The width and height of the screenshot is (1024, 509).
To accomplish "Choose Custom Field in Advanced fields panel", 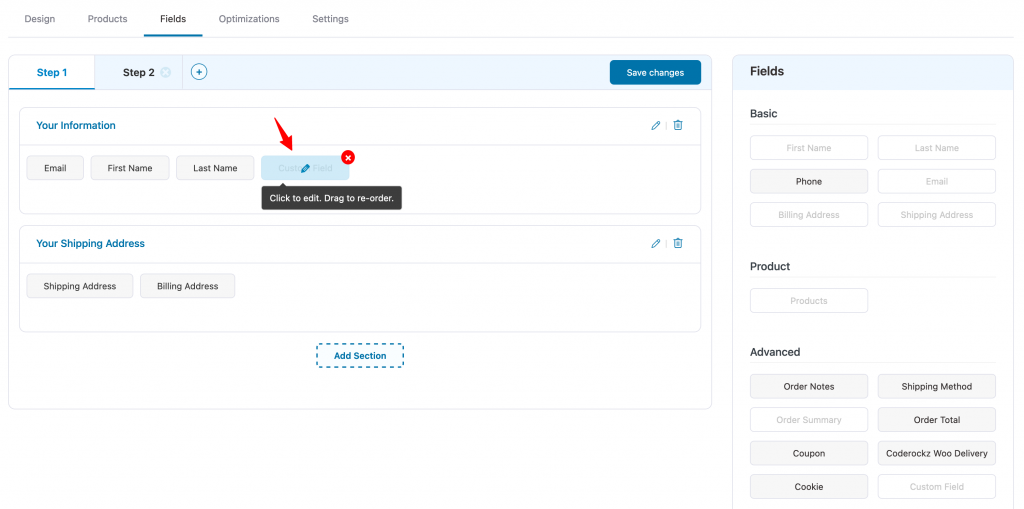I will point(936,487).
